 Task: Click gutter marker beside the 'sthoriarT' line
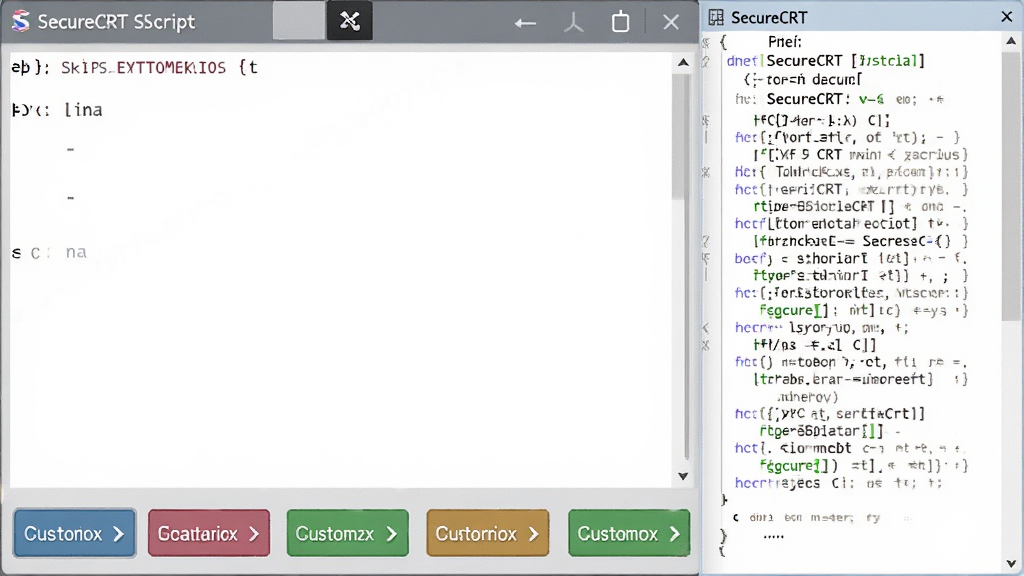tap(706, 259)
